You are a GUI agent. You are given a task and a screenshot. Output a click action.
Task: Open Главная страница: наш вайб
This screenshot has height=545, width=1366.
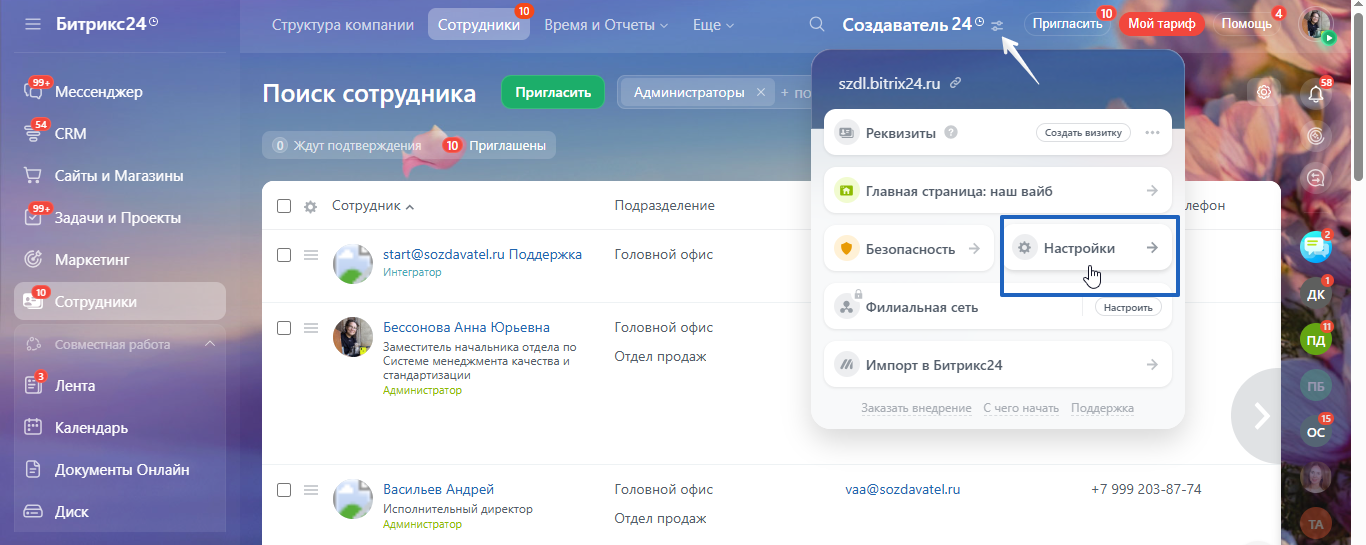997,190
